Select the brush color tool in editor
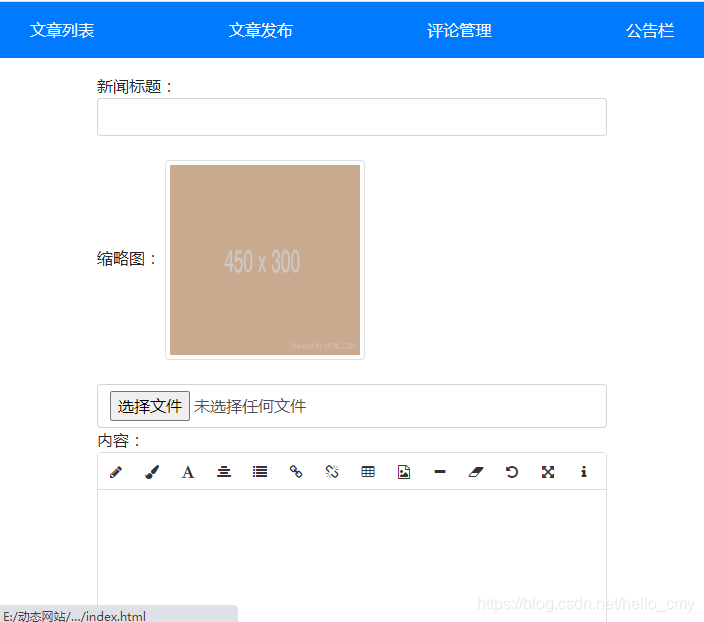The image size is (704, 622). pos(152,472)
